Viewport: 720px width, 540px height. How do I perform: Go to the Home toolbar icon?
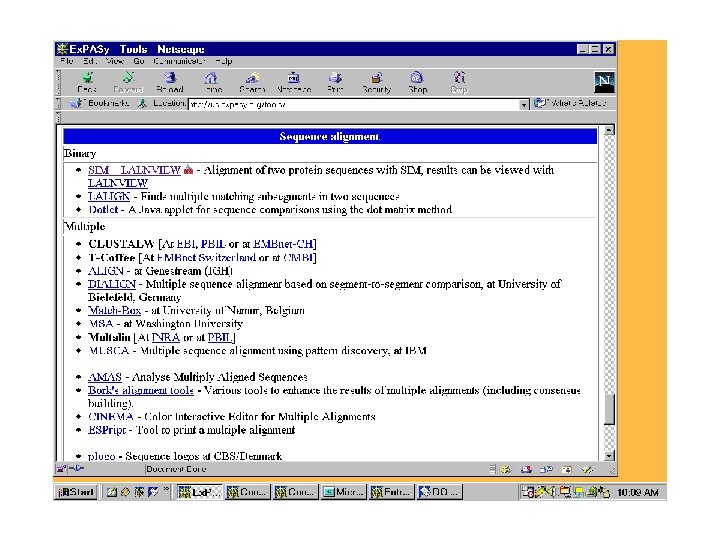(211, 82)
